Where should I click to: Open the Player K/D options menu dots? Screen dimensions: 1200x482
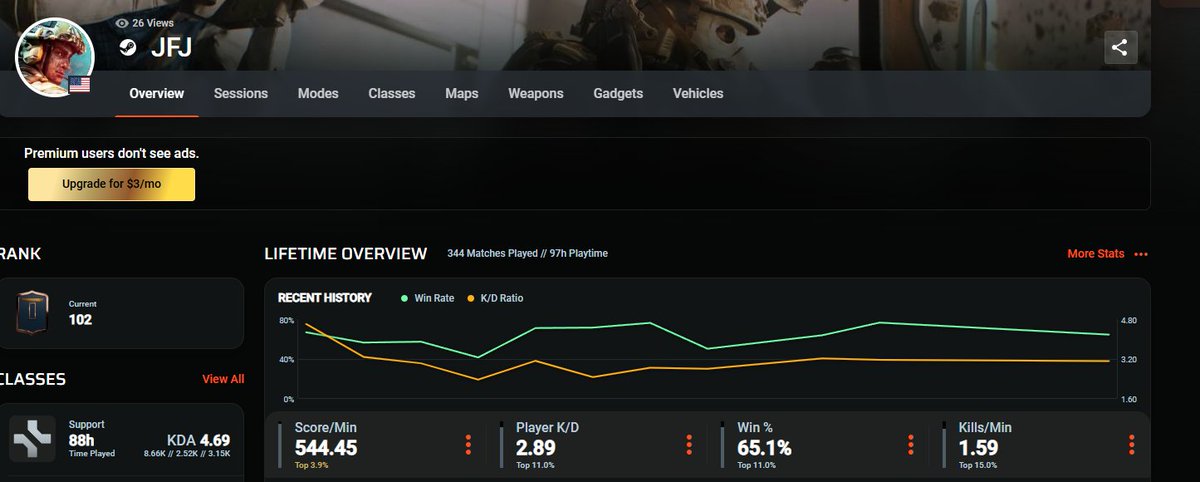click(689, 445)
